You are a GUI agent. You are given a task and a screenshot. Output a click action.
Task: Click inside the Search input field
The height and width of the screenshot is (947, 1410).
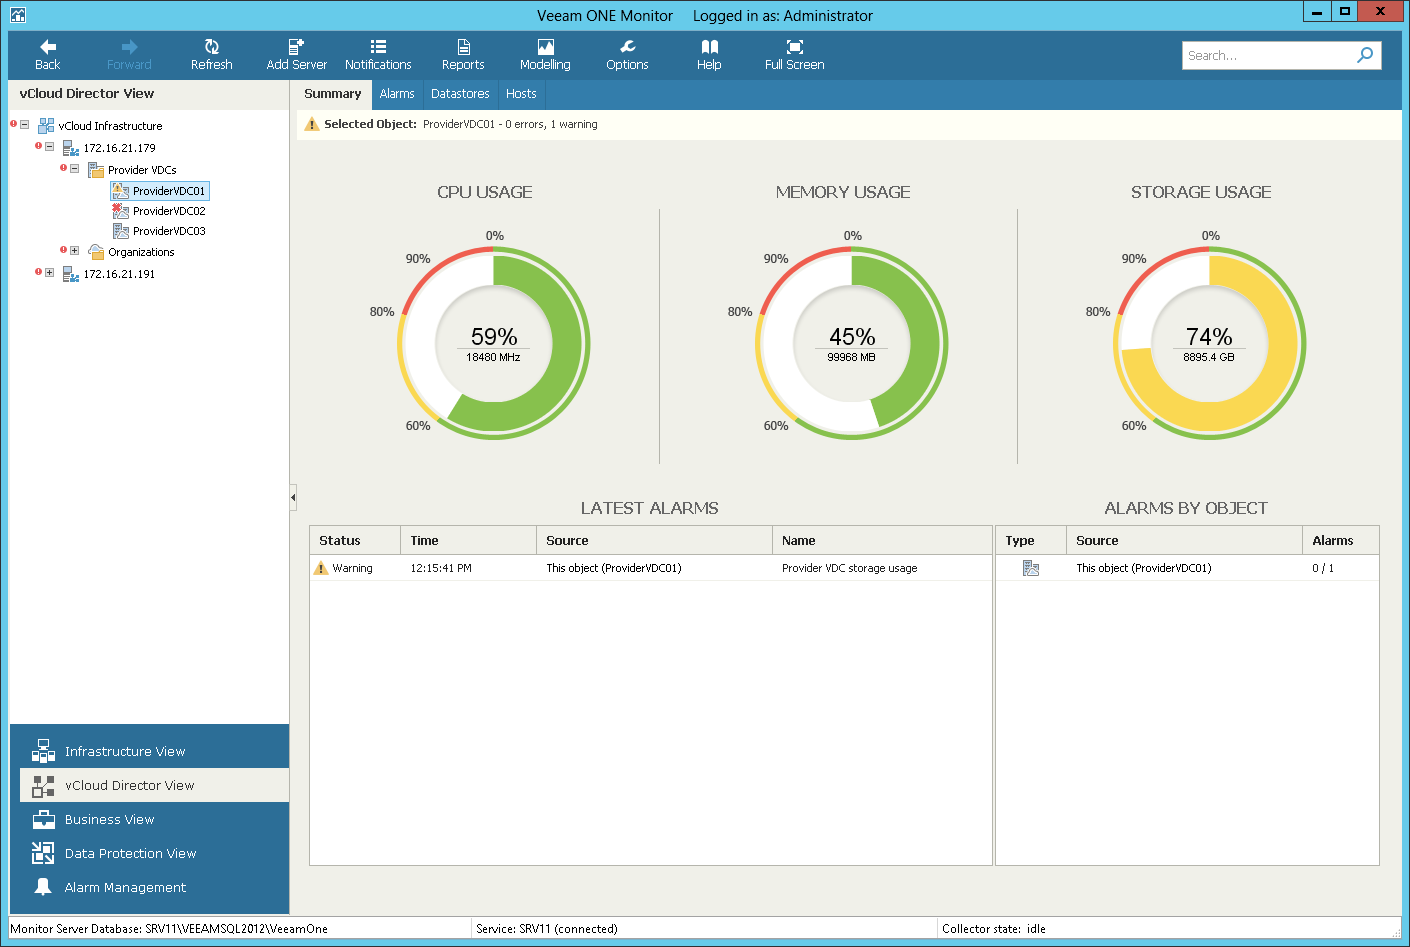coord(1267,55)
